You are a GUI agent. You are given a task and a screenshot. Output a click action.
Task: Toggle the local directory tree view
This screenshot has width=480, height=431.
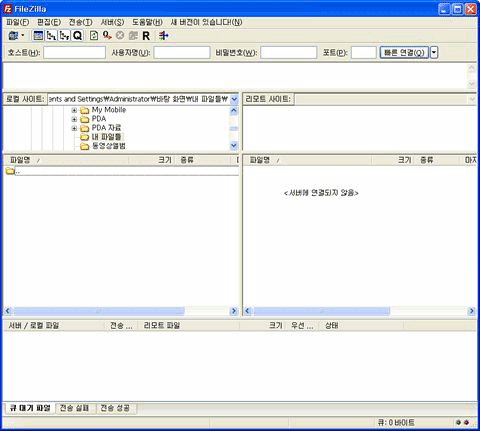tap(51, 35)
